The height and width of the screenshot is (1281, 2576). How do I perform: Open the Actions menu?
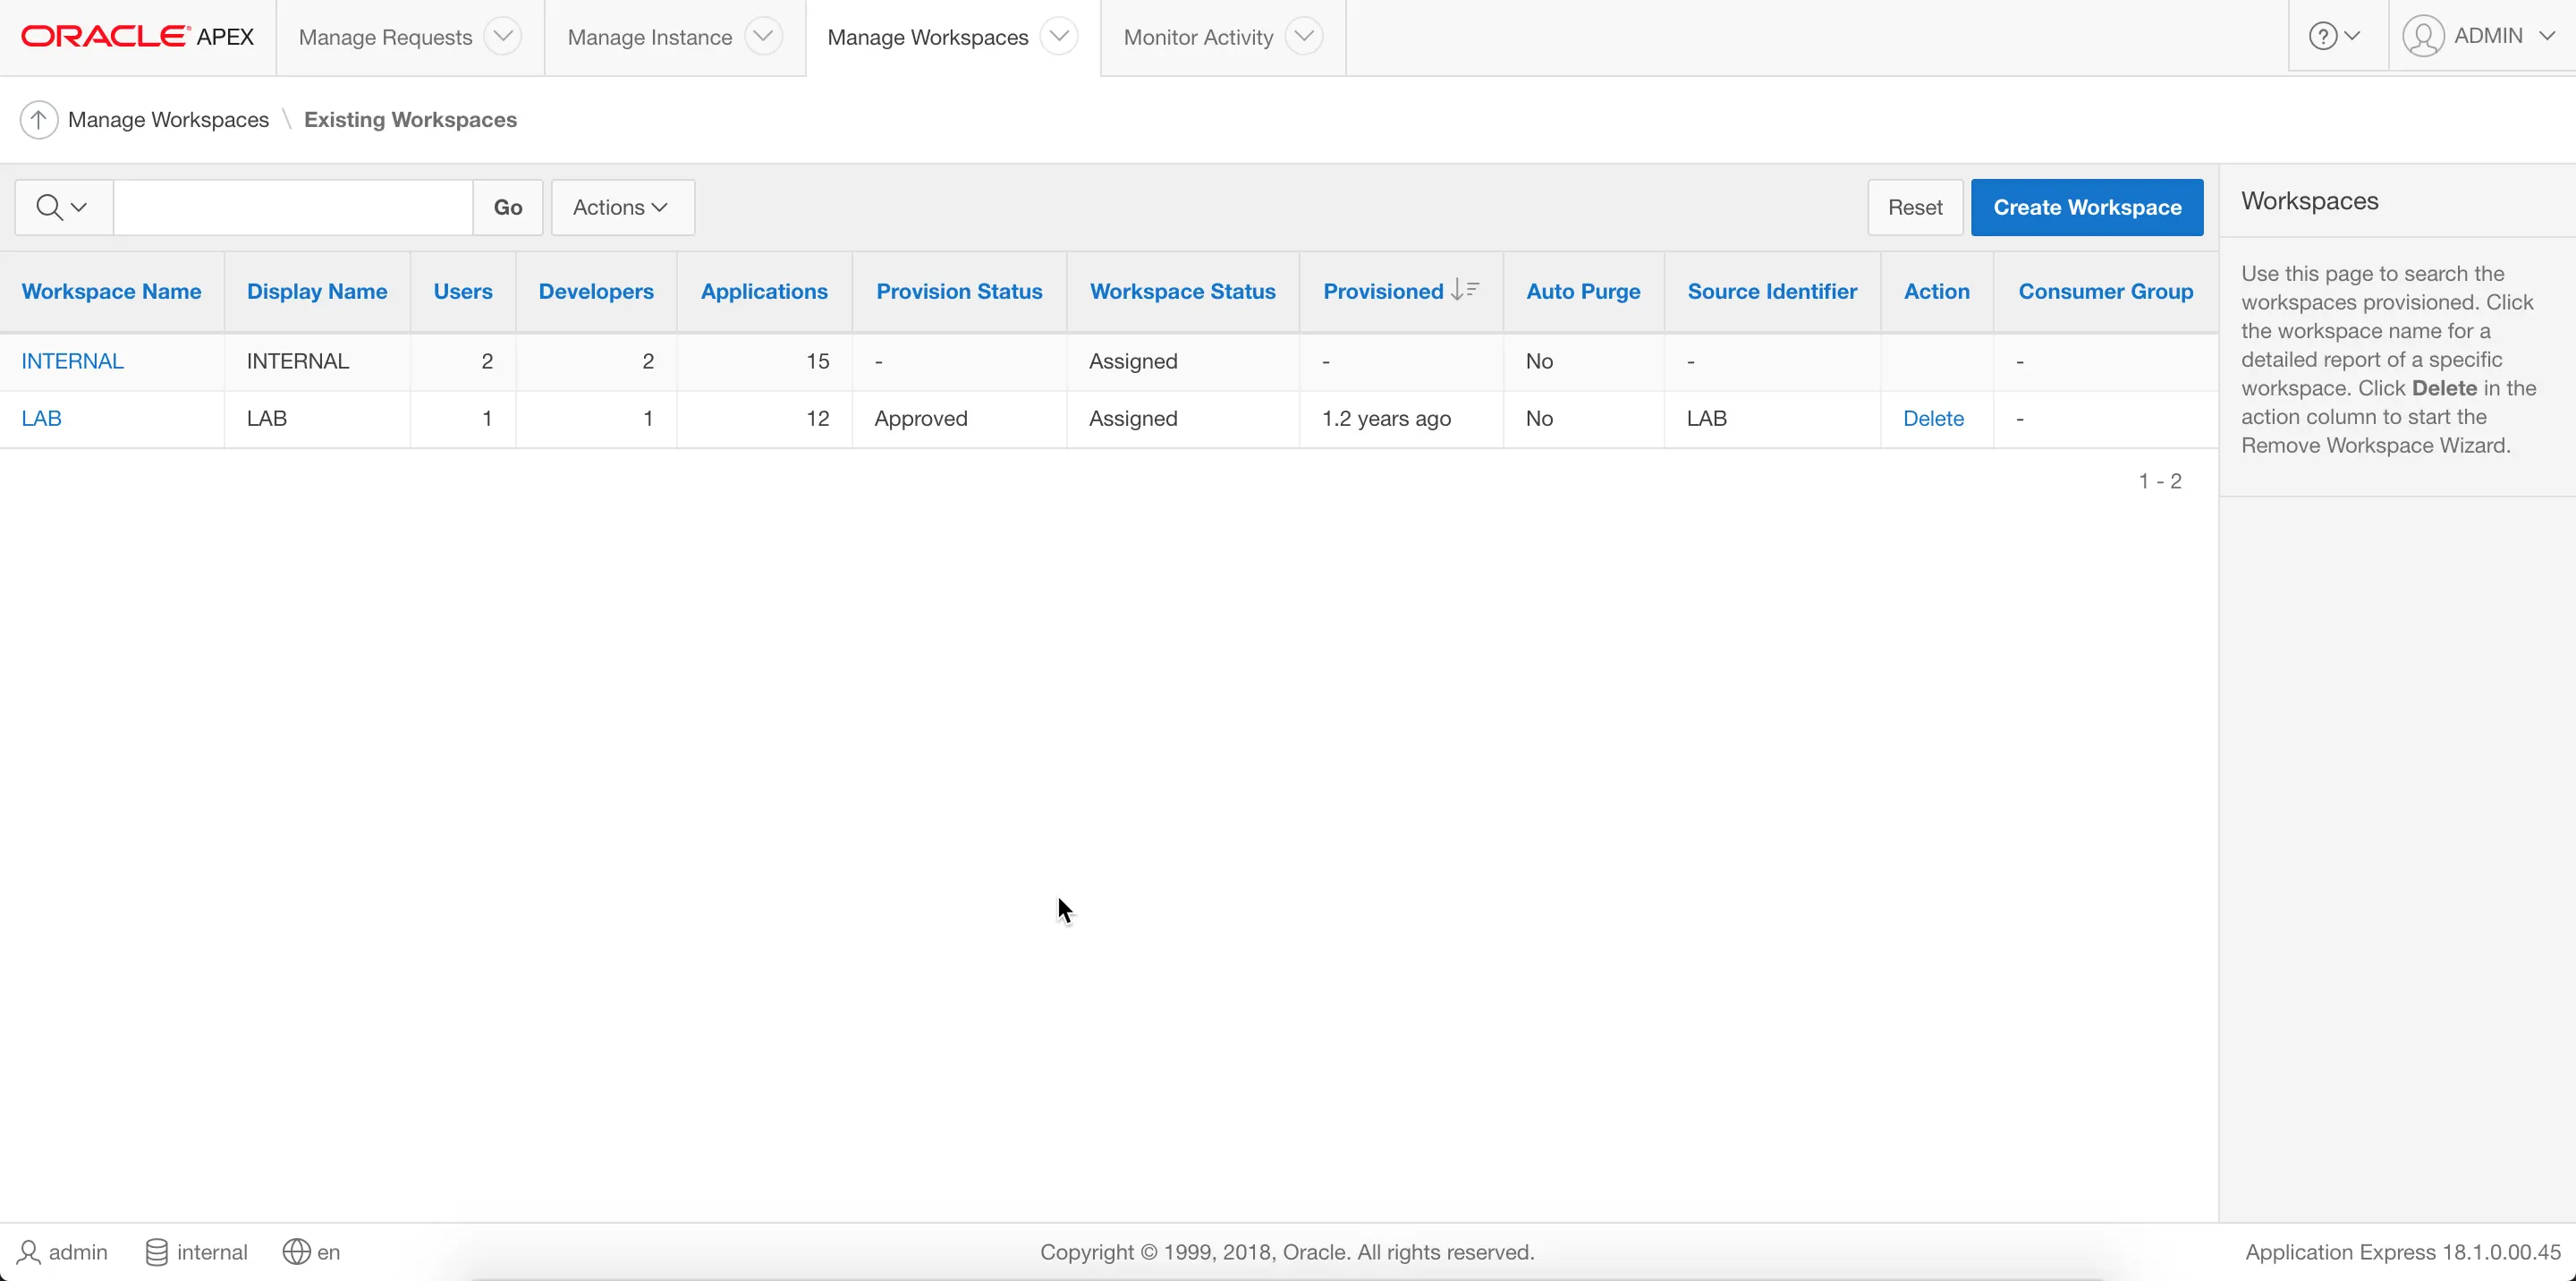tap(621, 207)
